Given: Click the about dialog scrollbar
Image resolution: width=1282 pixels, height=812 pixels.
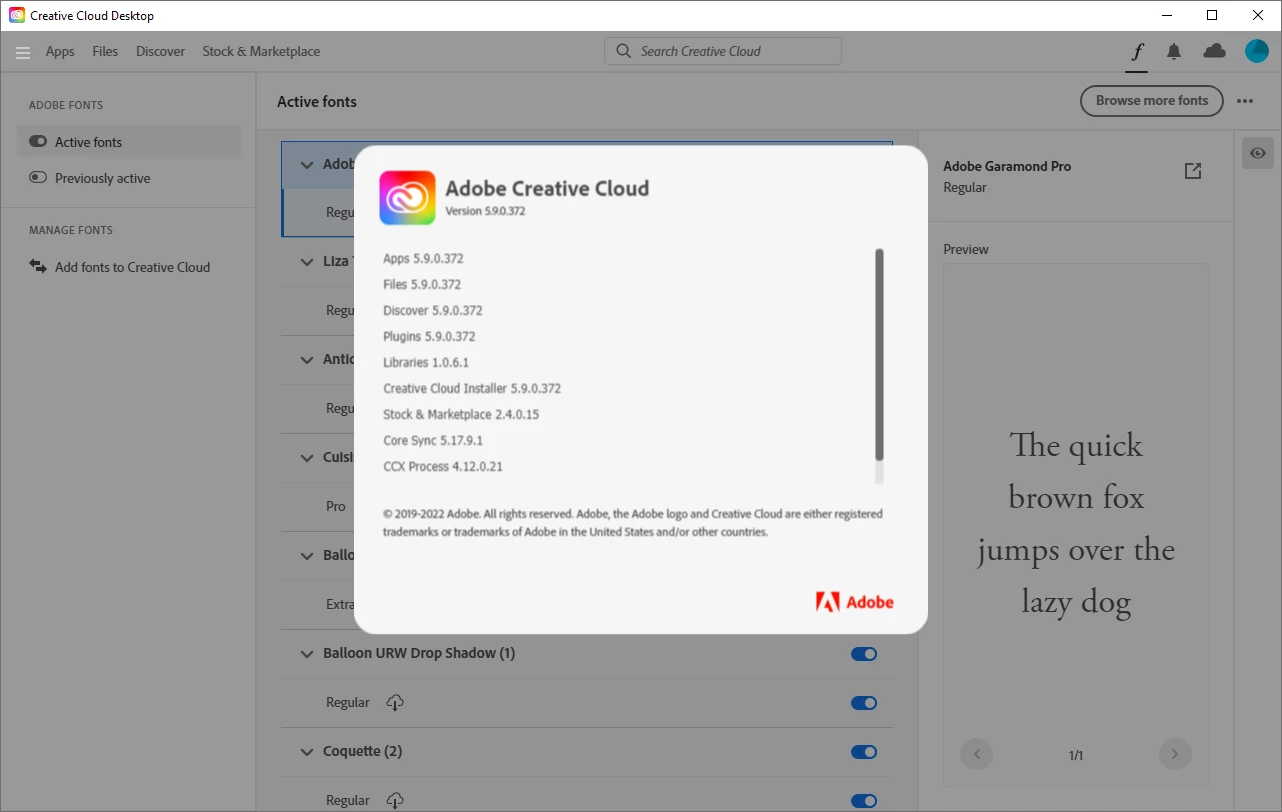Looking at the screenshot, I should 879,355.
